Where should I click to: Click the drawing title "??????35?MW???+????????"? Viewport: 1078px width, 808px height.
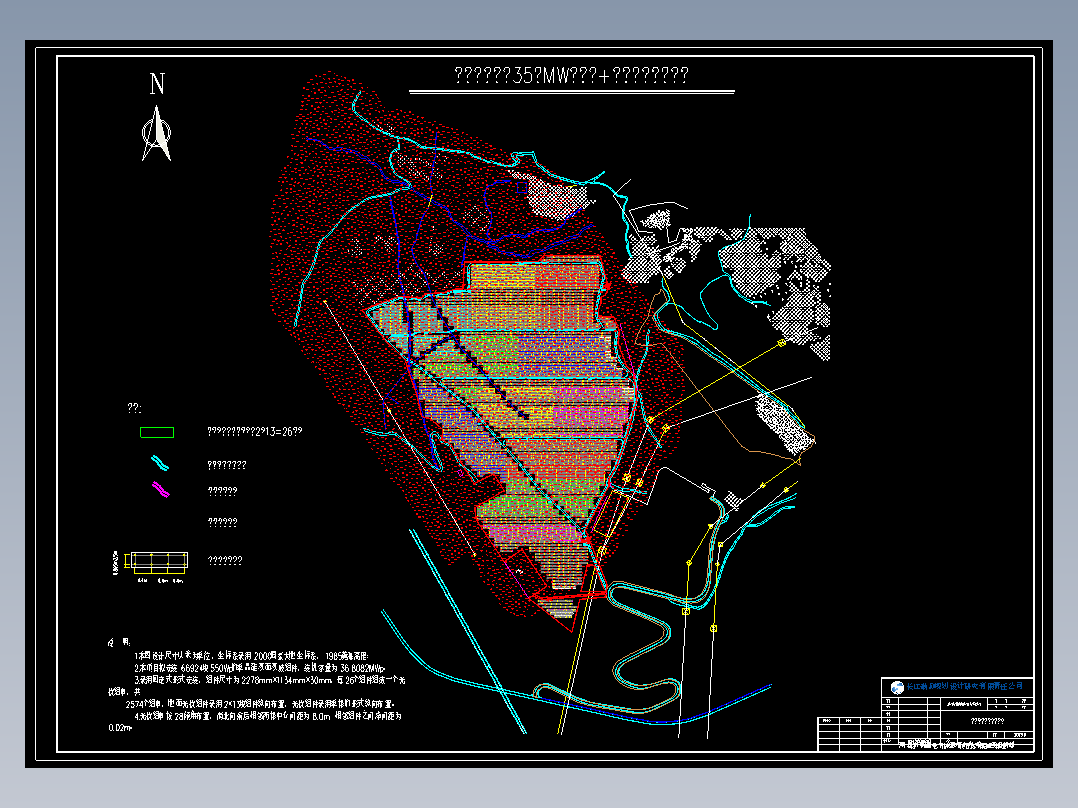point(571,75)
